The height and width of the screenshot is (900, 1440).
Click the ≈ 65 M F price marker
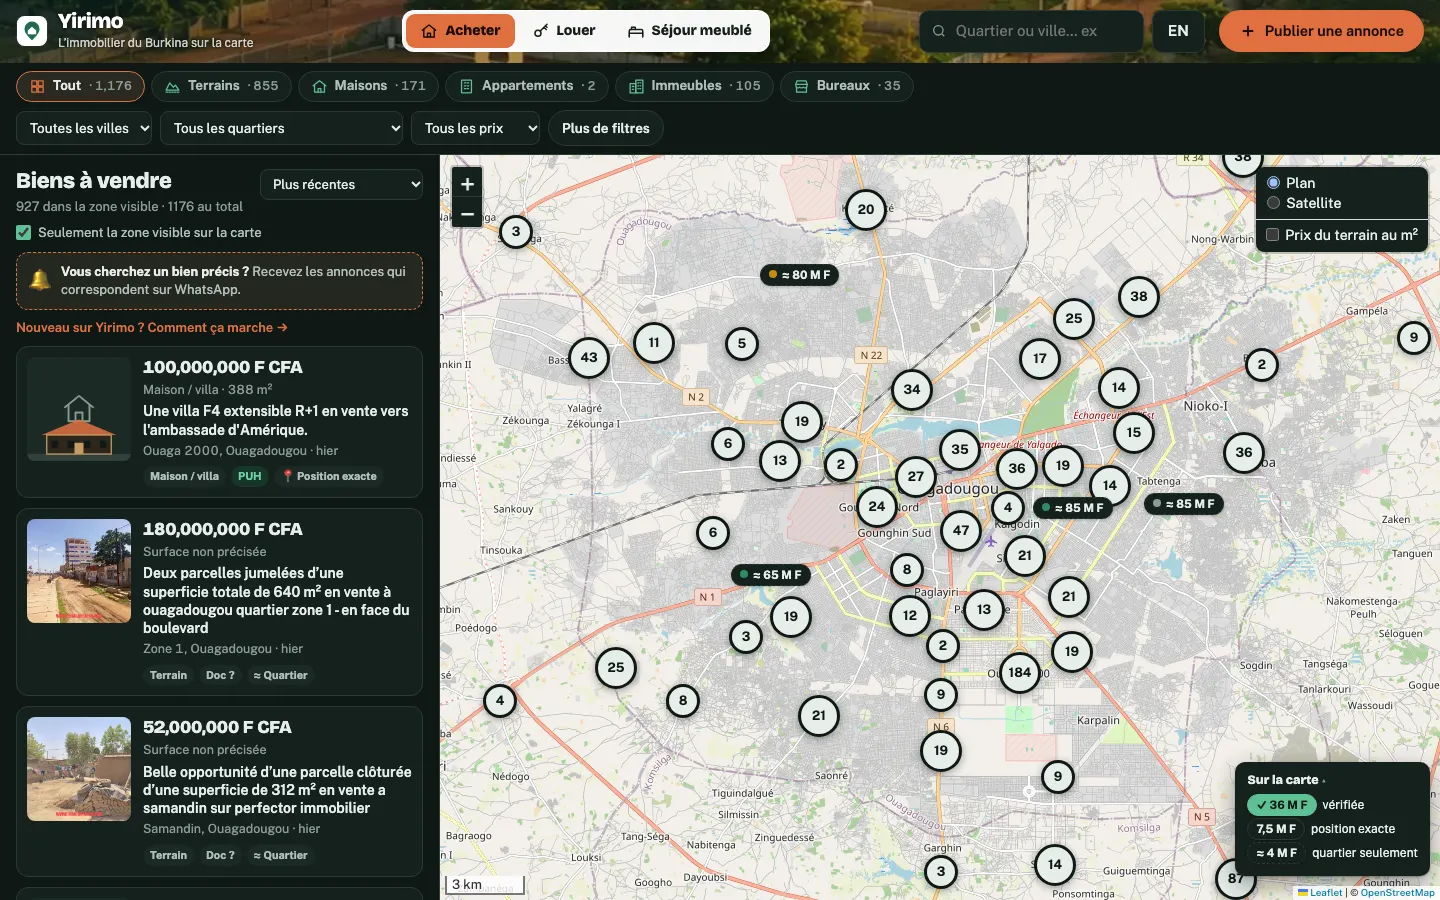(x=770, y=575)
